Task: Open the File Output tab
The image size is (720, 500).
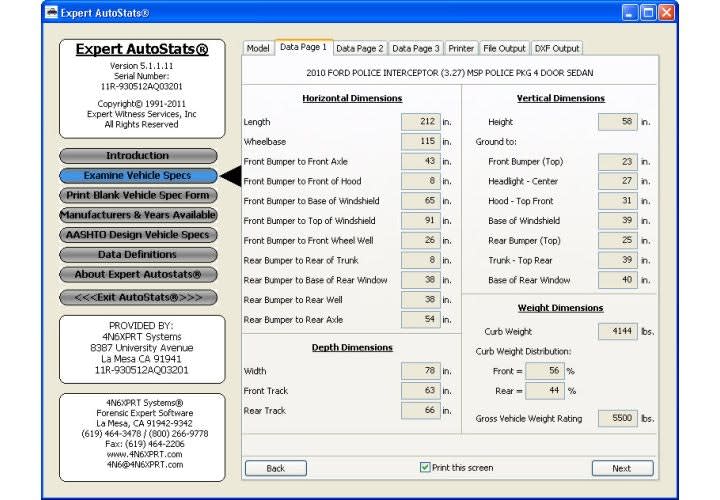Action: tap(504, 48)
